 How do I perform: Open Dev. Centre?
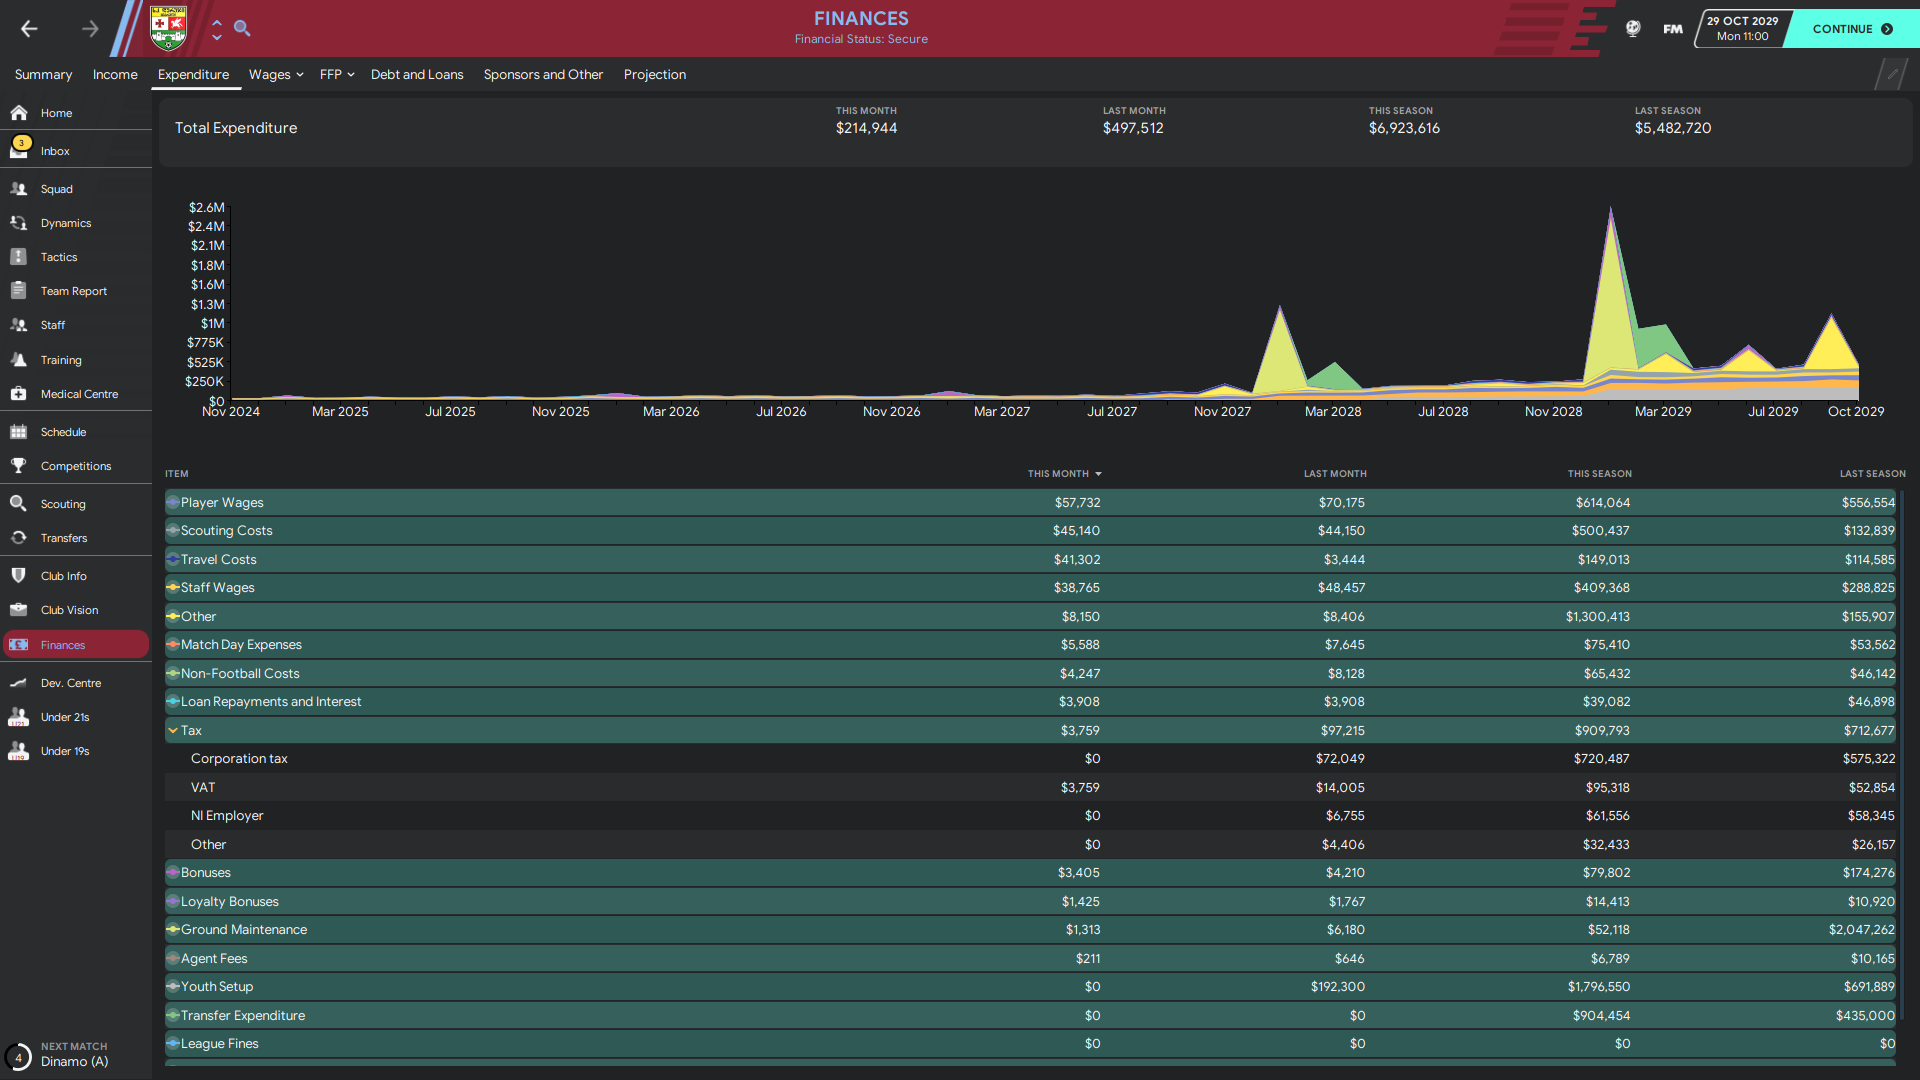pyautogui.click(x=76, y=683)
